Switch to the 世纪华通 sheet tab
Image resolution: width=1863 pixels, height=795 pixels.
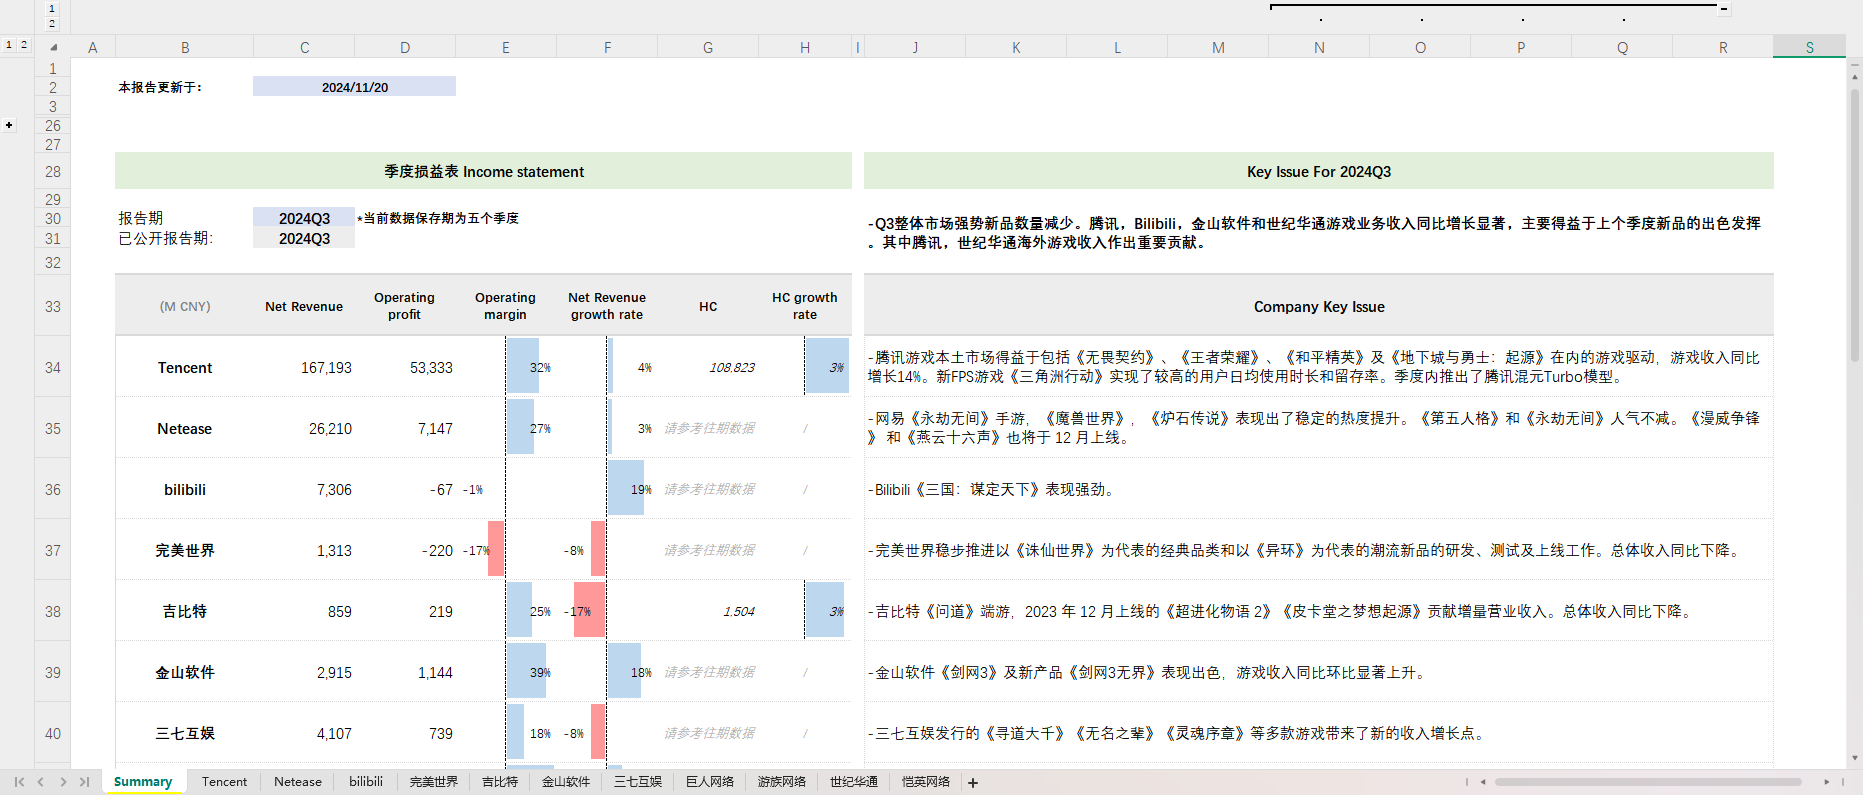(854, 782)
